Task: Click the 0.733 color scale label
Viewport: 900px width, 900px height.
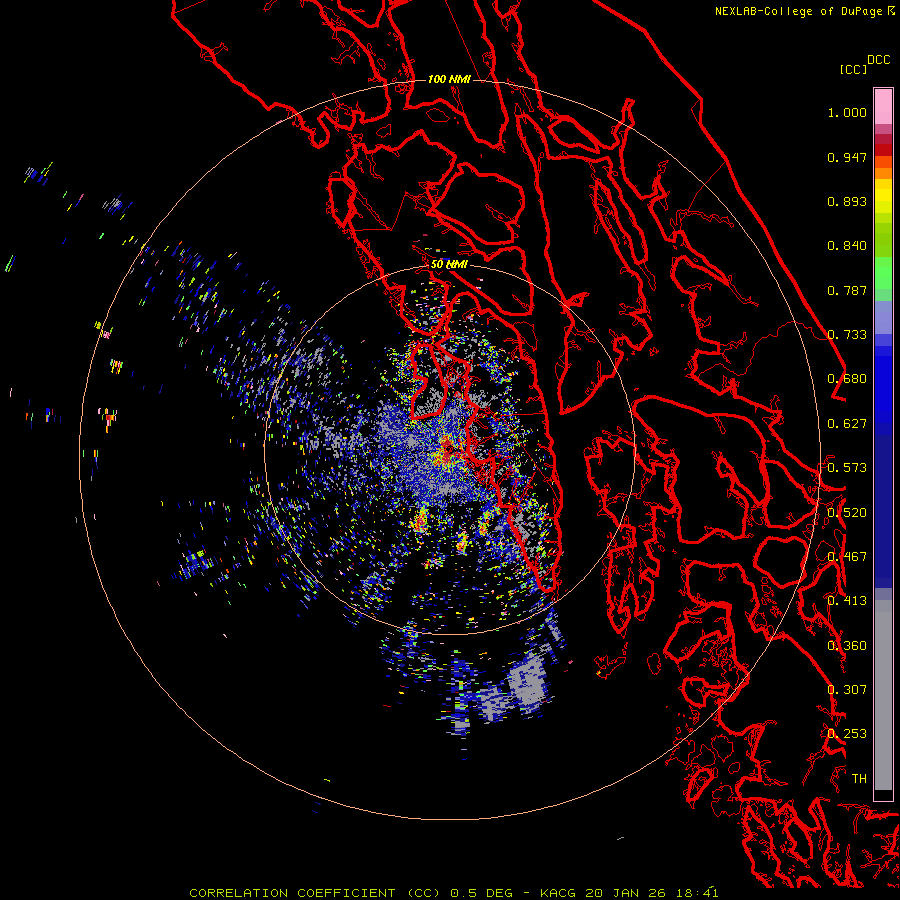Action: 847,335
